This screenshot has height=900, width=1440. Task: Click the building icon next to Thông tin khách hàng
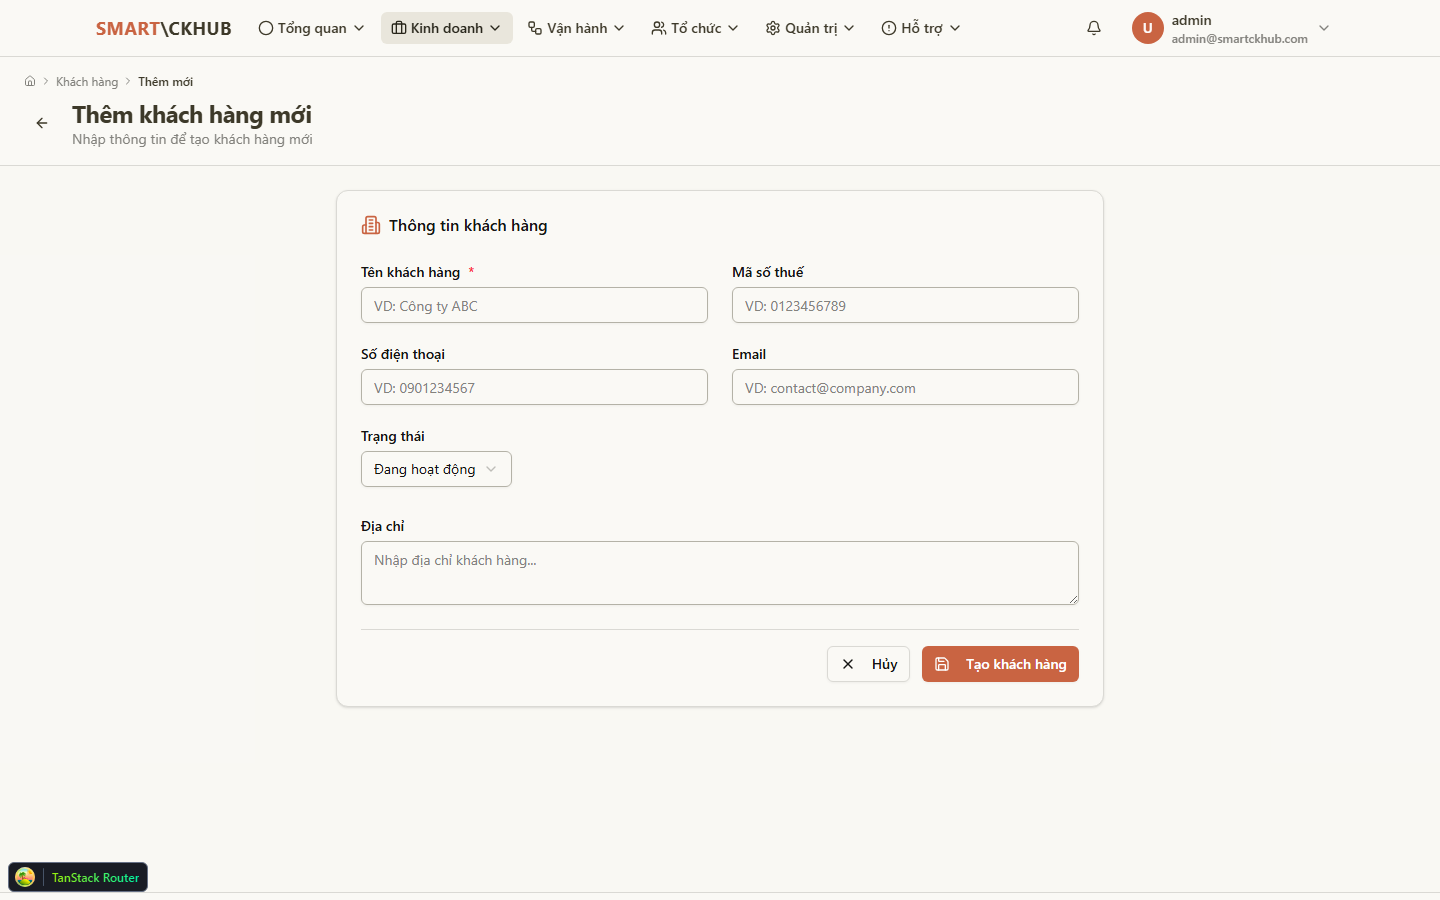(371, 226)
